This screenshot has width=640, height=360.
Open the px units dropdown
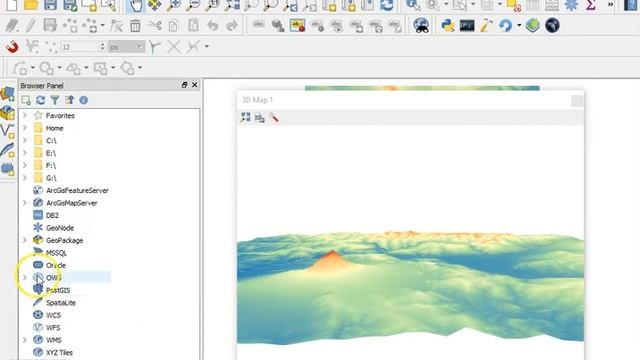click(127, 47)
